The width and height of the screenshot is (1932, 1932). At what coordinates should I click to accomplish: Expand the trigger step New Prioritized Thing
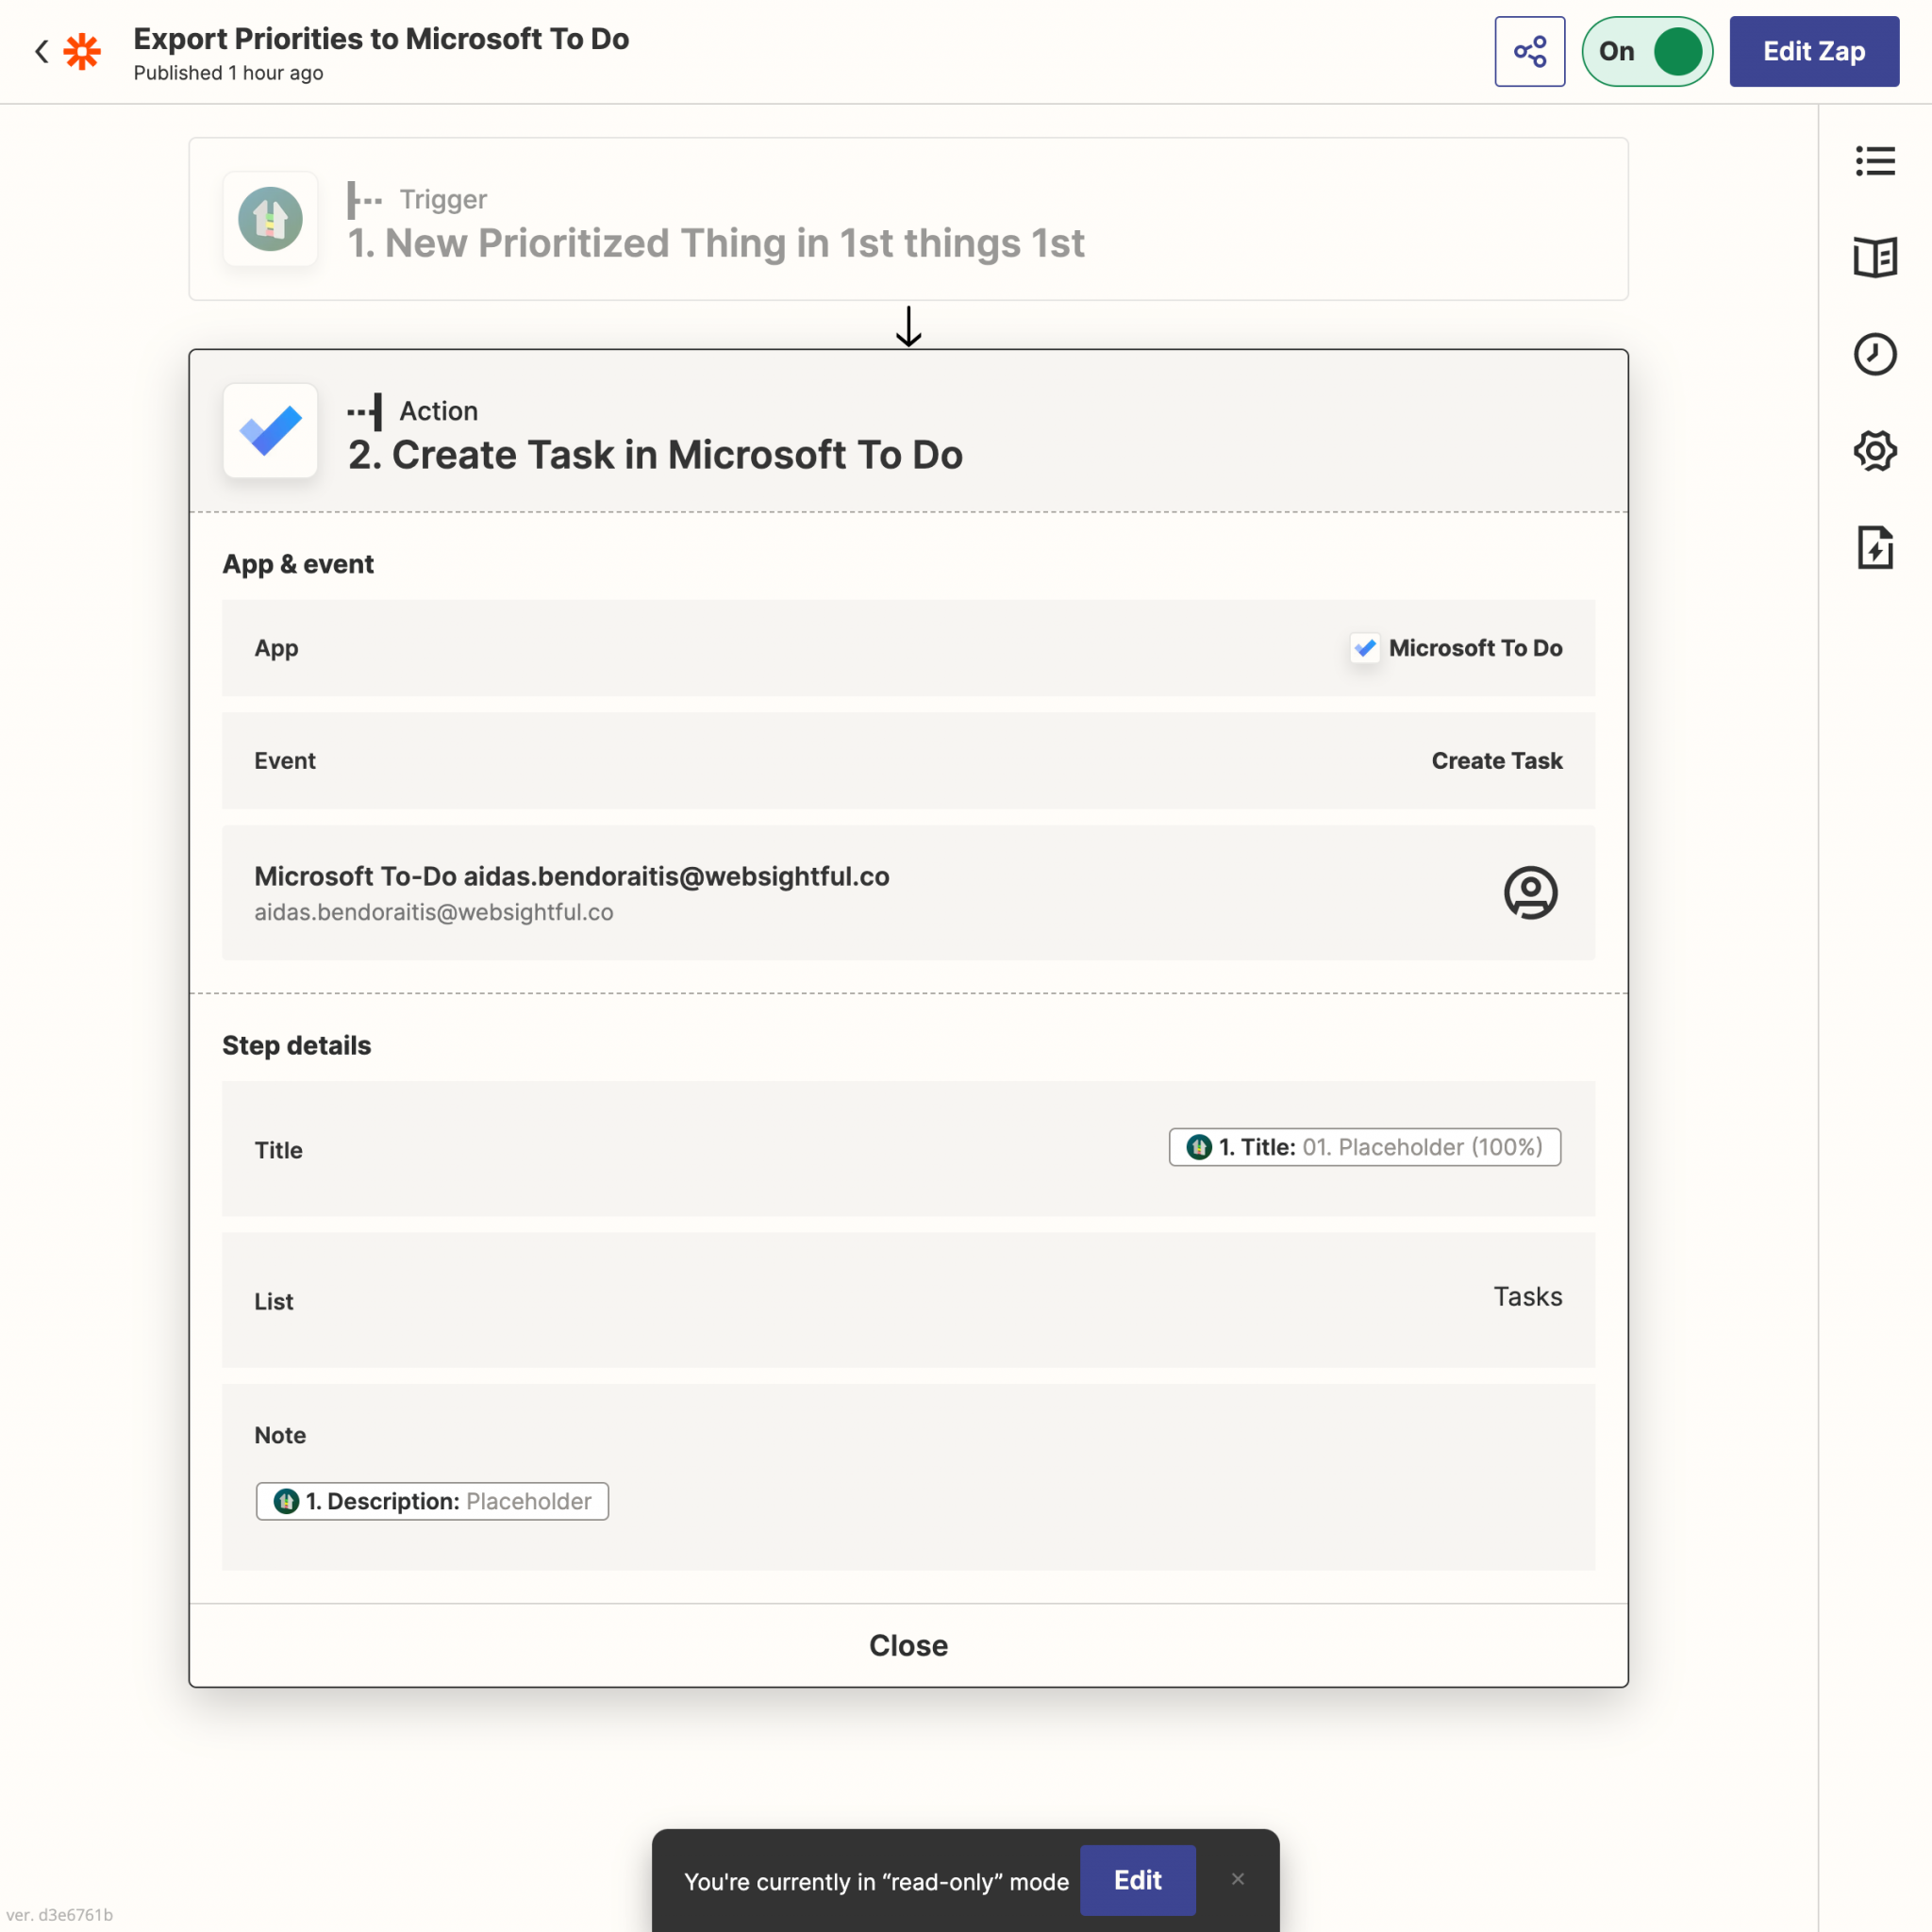[908, 219]
